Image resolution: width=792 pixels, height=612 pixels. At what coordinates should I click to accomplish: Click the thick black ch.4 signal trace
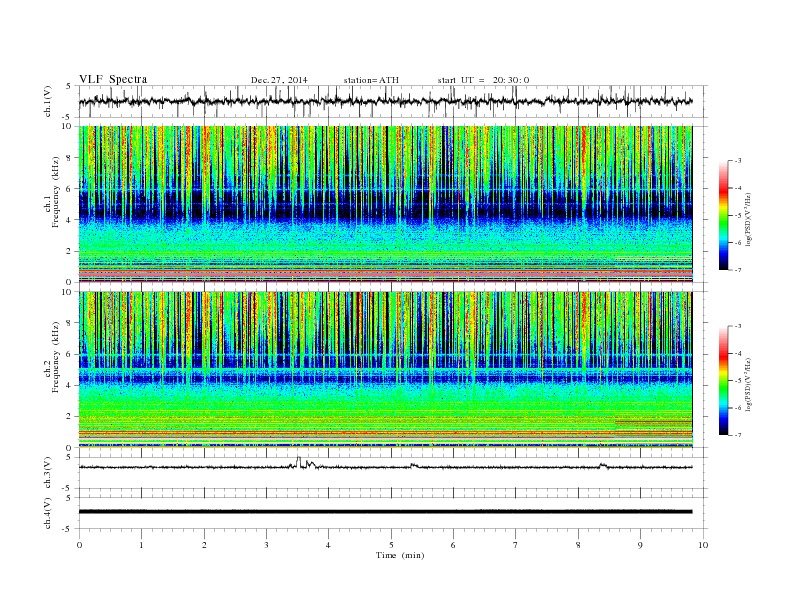[x=385, y=512]
